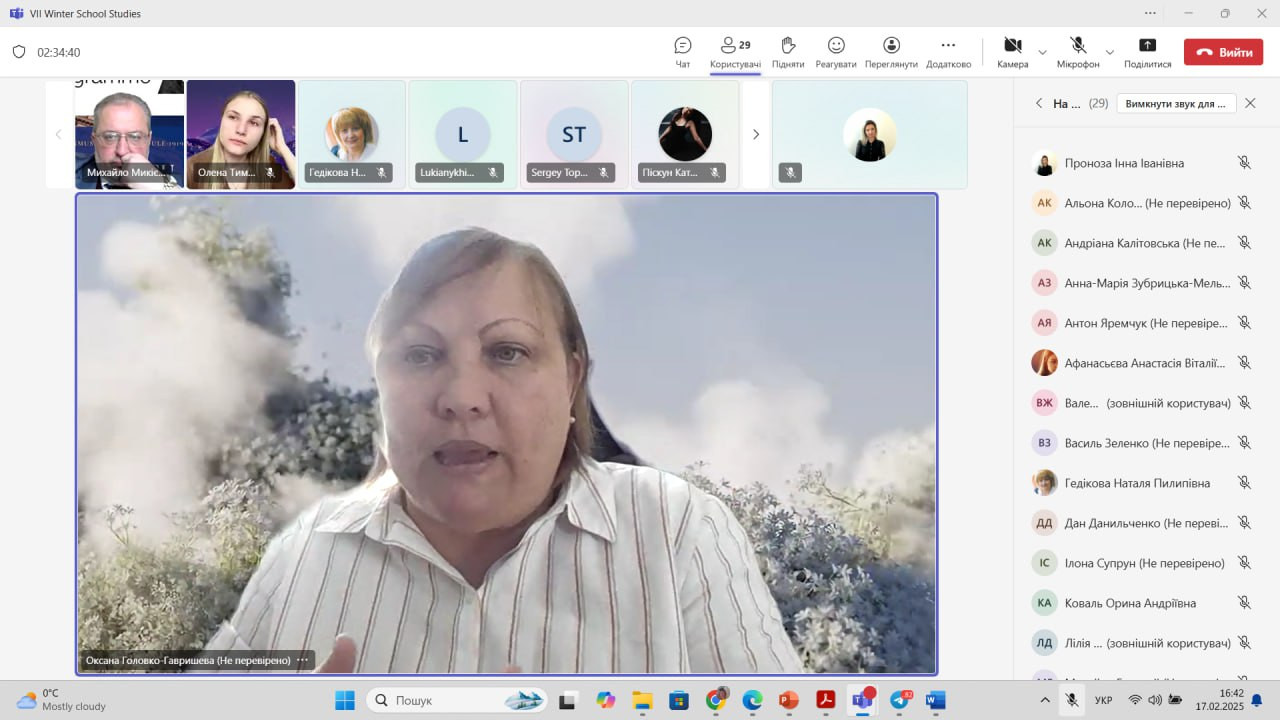Show previous participants in the video strip
Image resolution: width=1280 pixels, height=720 pixels.
58,134
